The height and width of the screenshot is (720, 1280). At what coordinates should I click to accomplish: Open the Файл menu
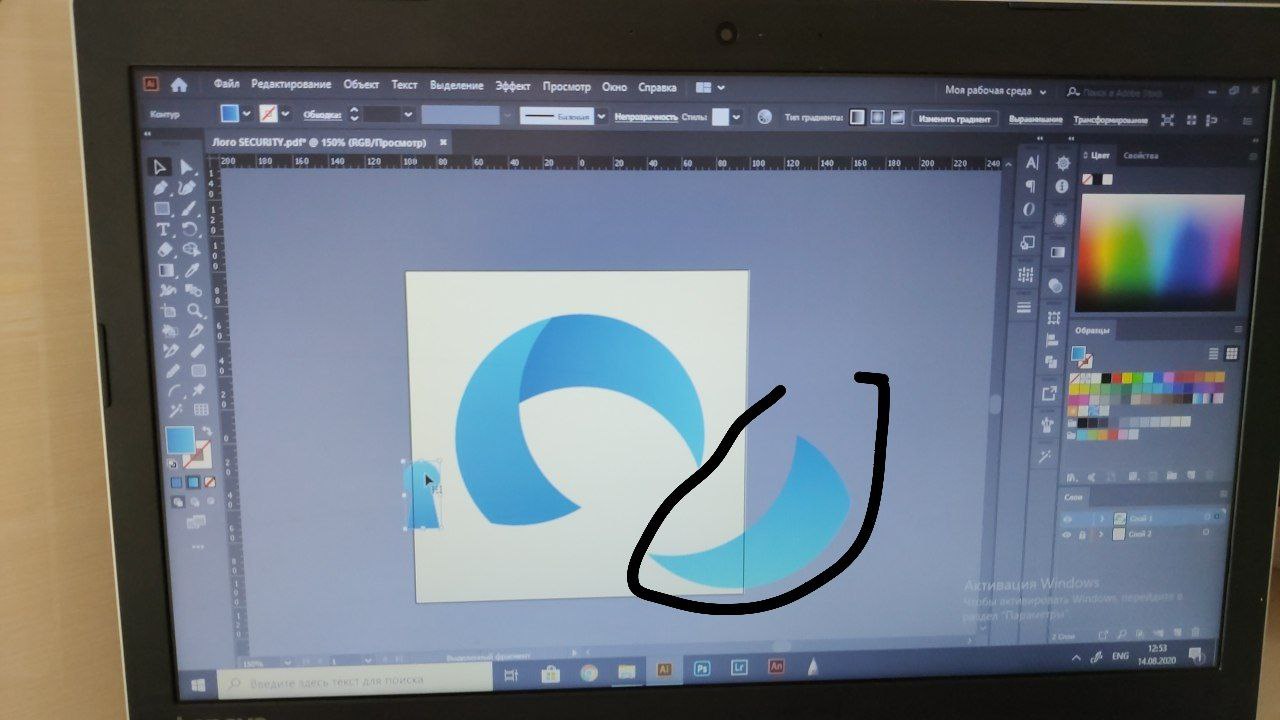pyautogui.click(x=226, y=85)
